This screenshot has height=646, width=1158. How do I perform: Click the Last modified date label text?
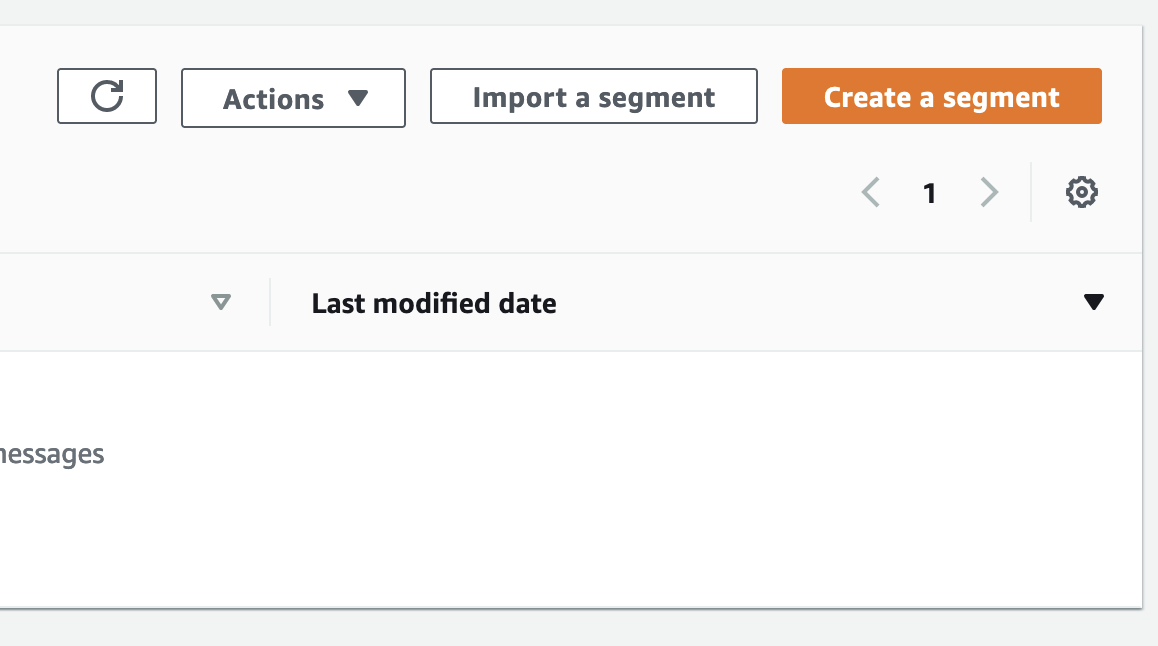434,303
